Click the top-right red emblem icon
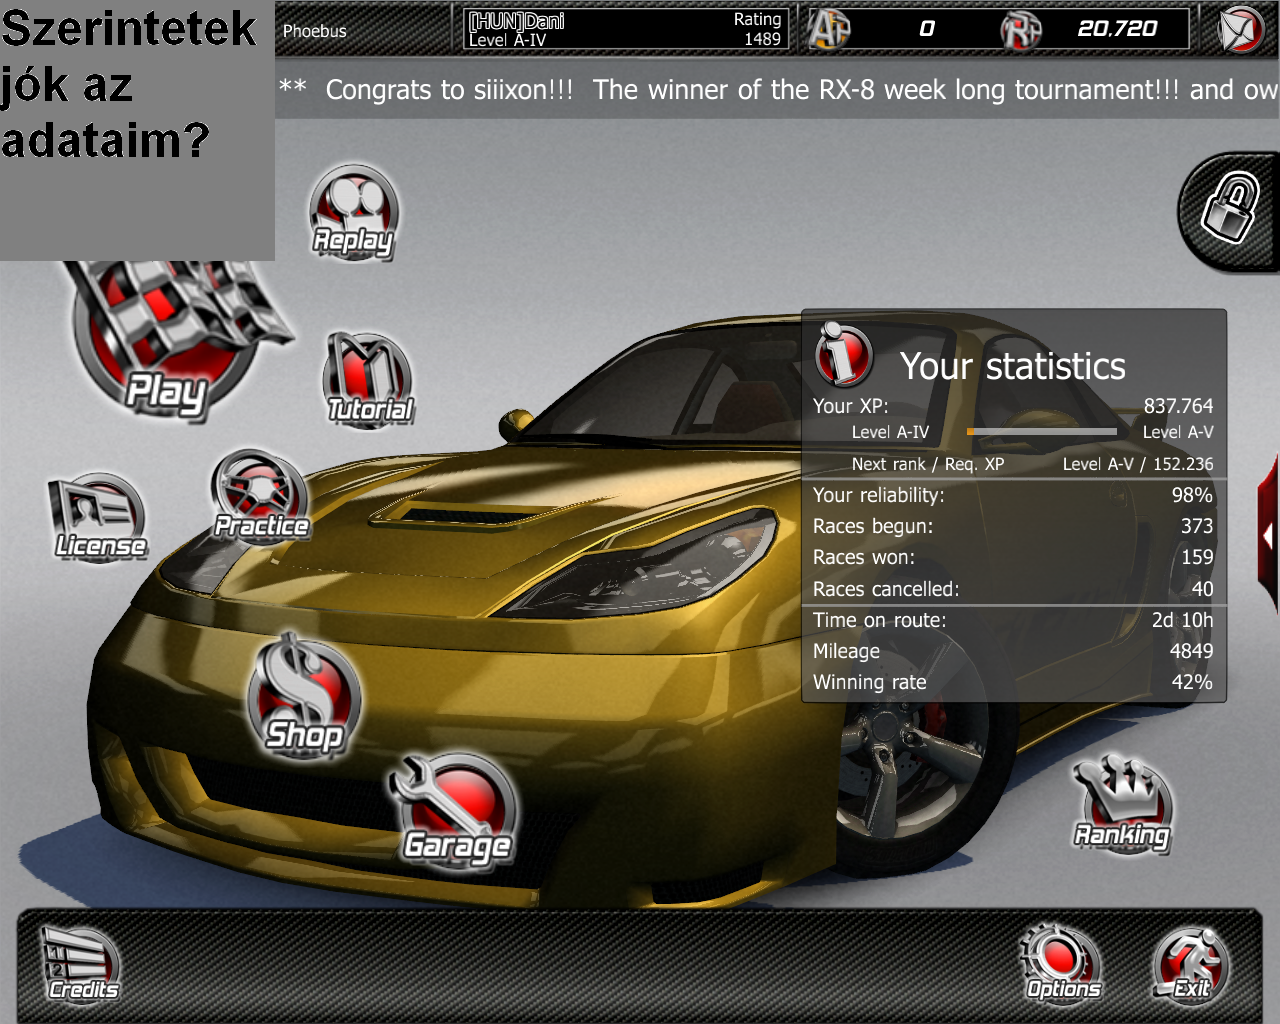Image resolution: width=1280 pixels, height=1024 pixels. [x=1241, y=29]
